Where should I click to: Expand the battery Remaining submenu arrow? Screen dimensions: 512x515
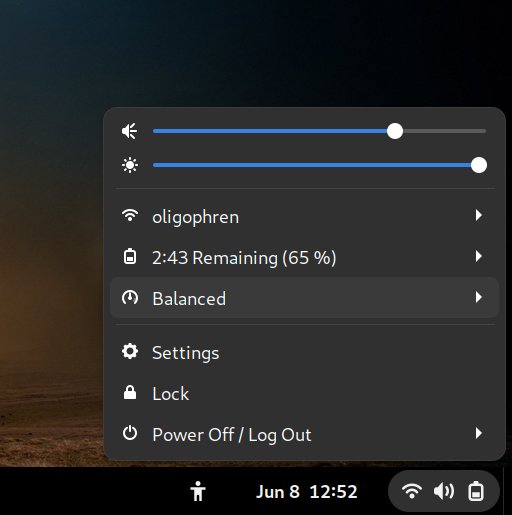pyautogui.click(x=479, y=256)
